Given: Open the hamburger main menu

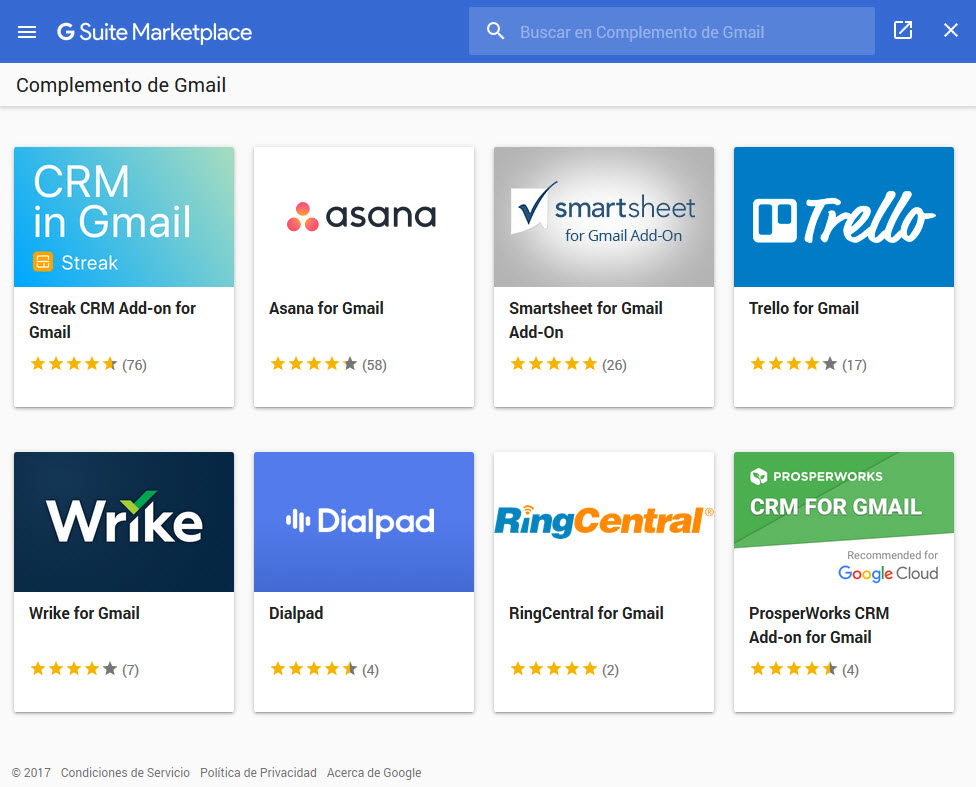Looking at the screenshot, I should click(27, 32).
